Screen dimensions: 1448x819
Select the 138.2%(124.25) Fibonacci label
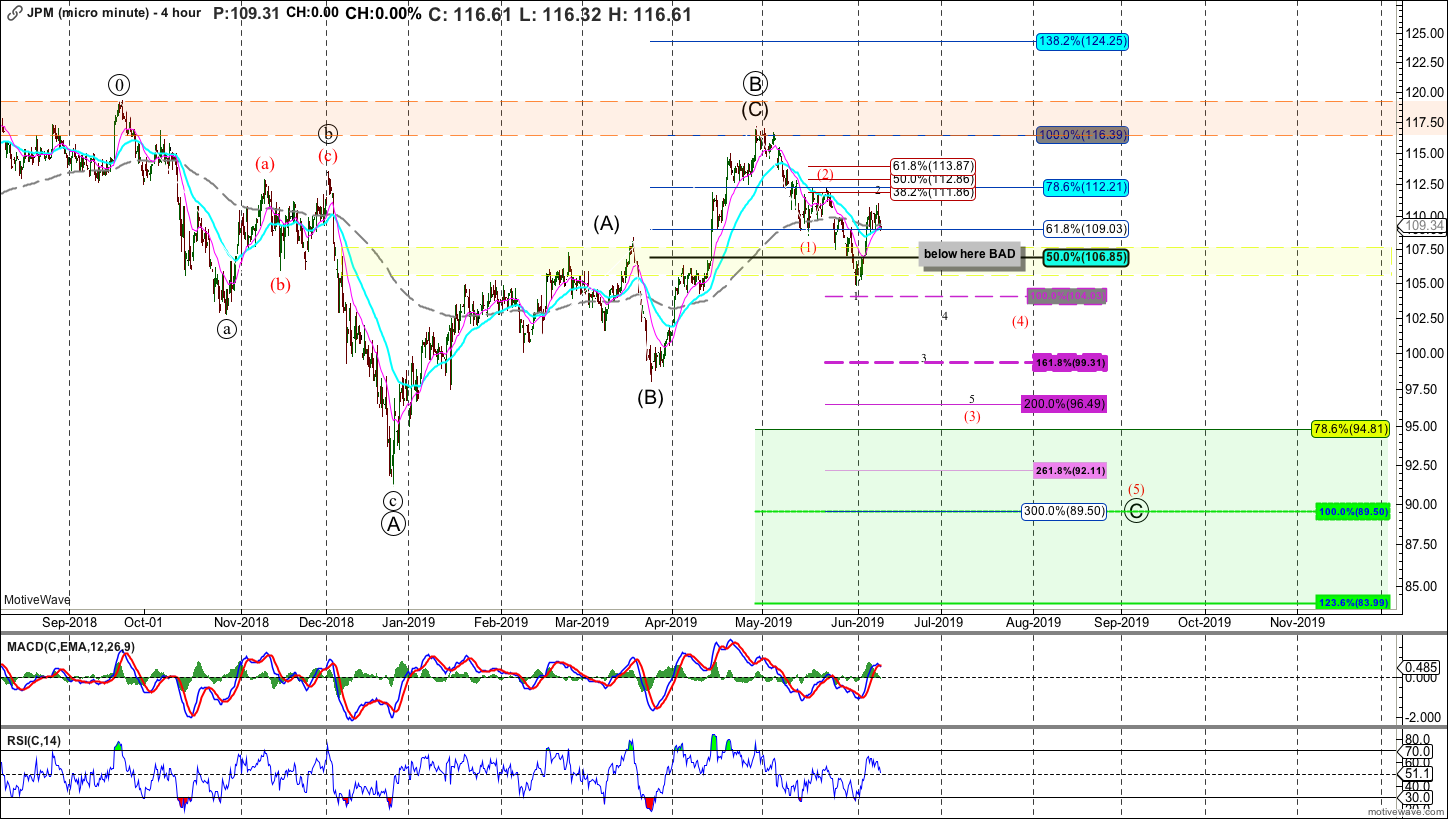1081,42
